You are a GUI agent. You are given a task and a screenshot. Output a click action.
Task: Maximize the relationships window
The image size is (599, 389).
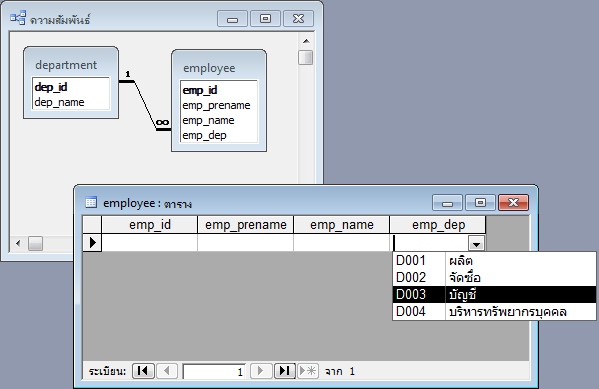(265, 18)
